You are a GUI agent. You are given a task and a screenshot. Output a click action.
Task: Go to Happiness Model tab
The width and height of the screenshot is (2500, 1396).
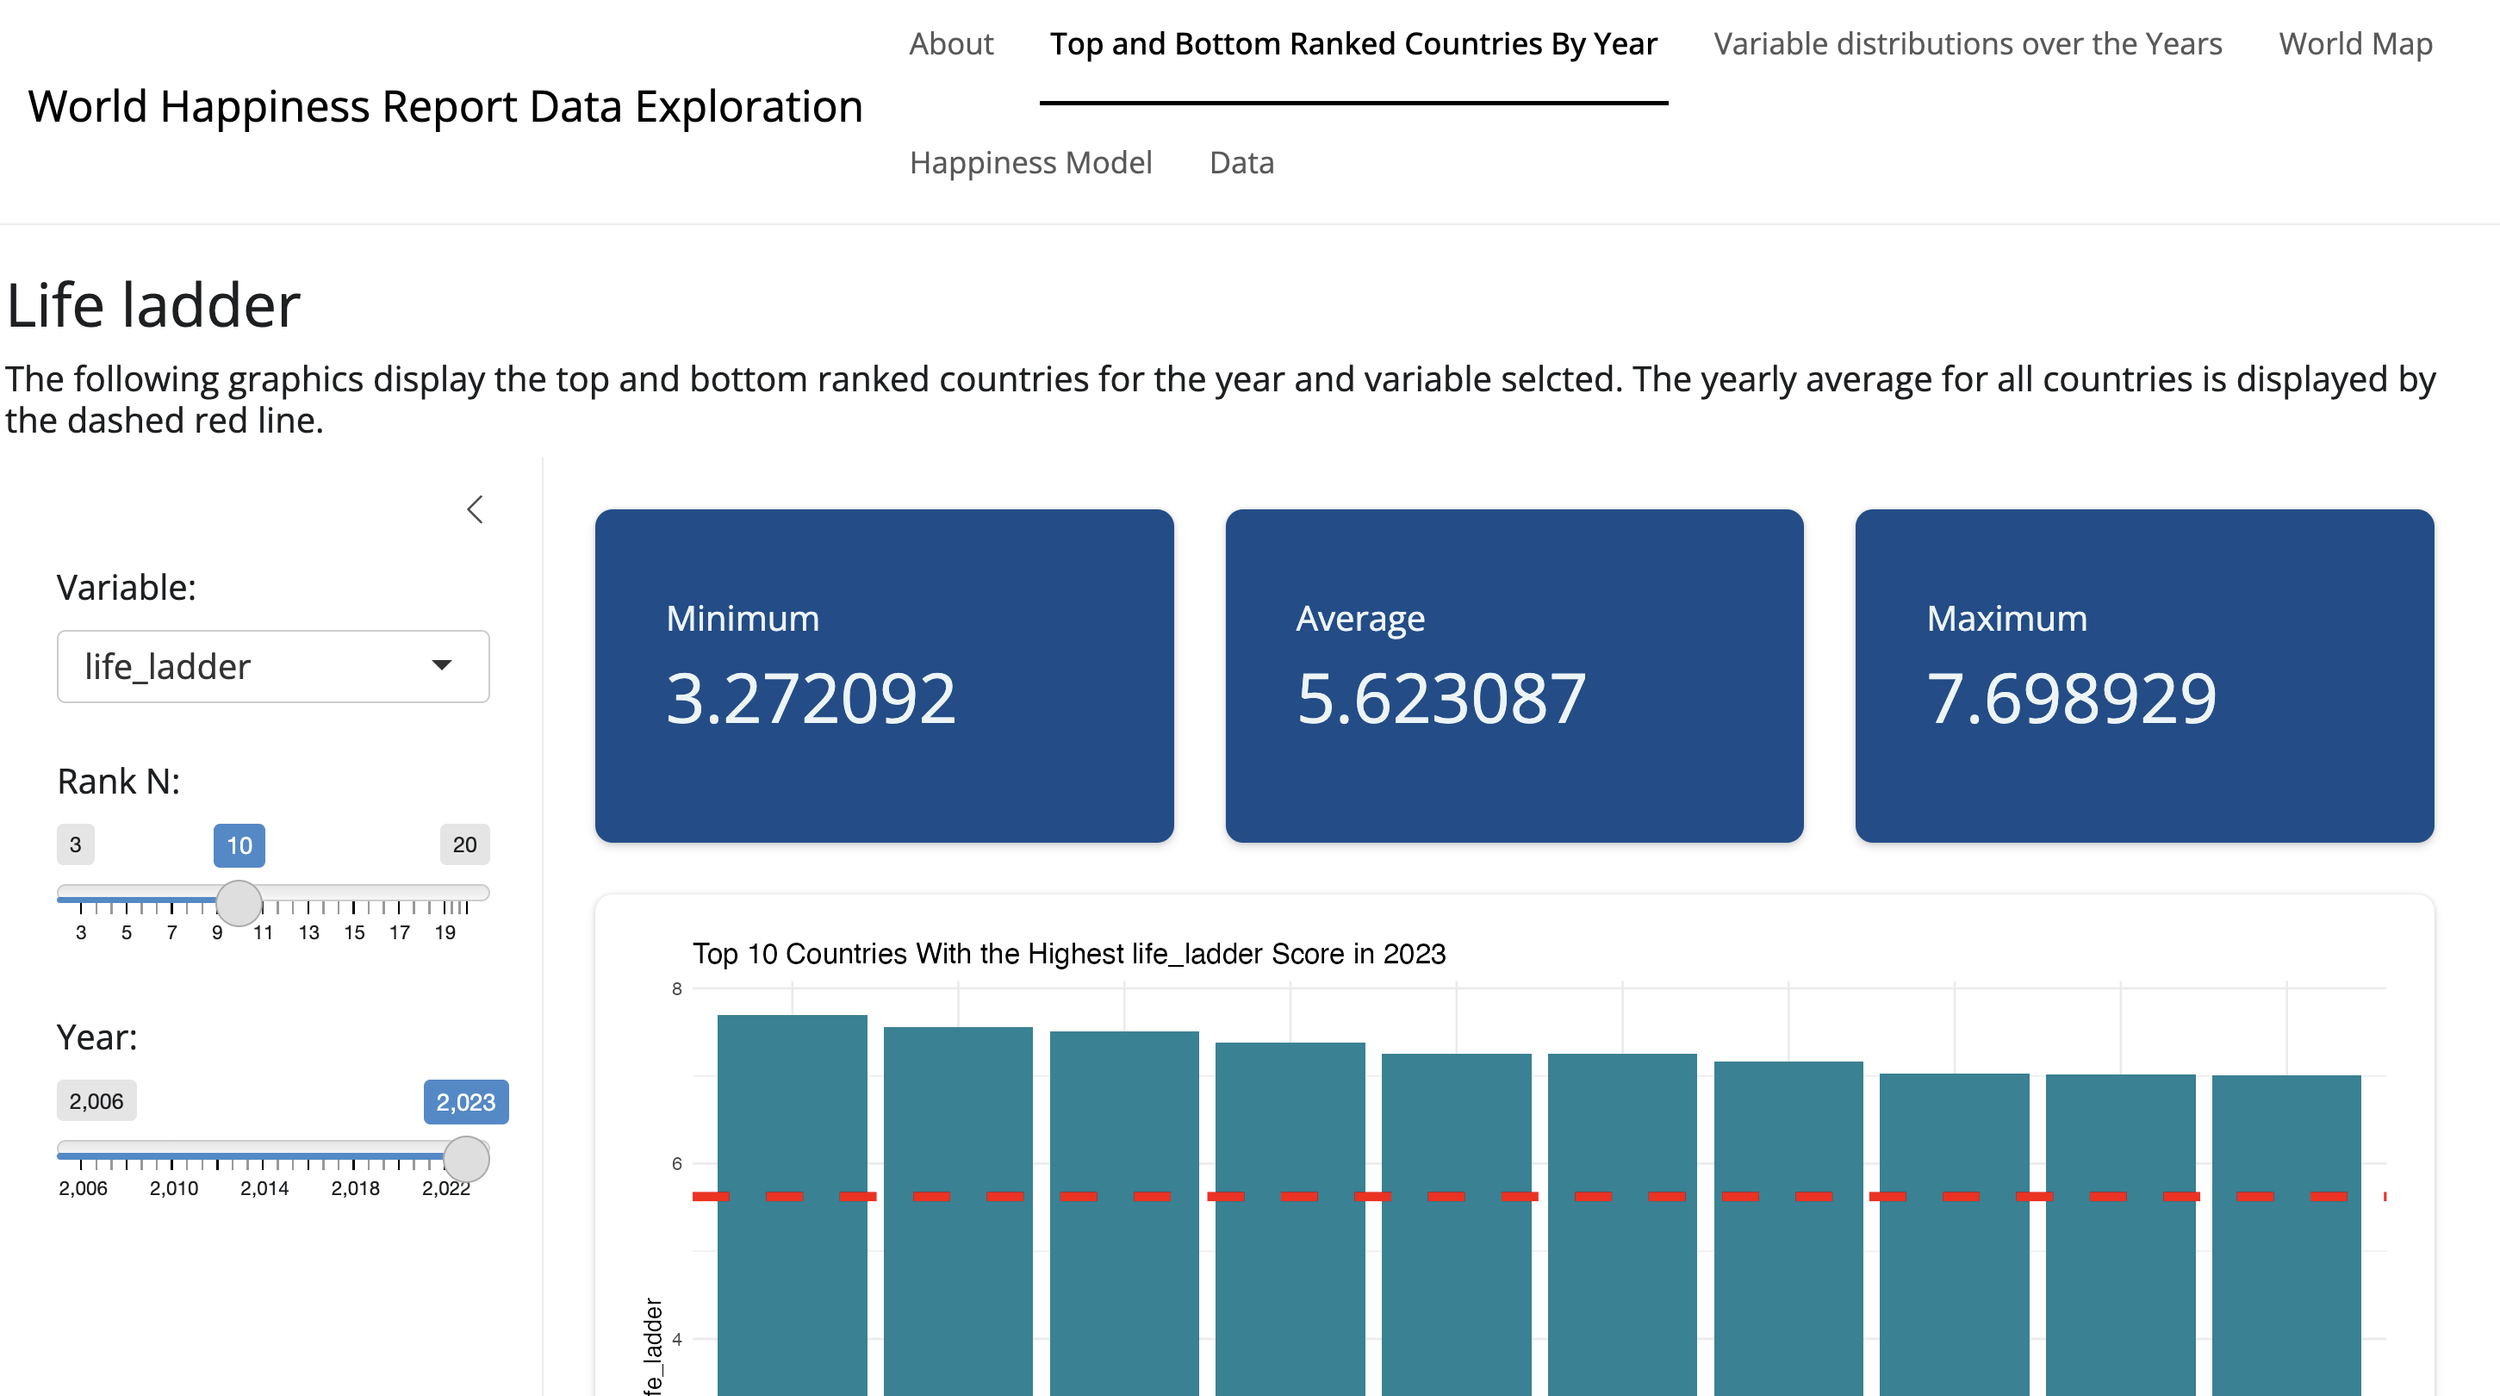1030,162
